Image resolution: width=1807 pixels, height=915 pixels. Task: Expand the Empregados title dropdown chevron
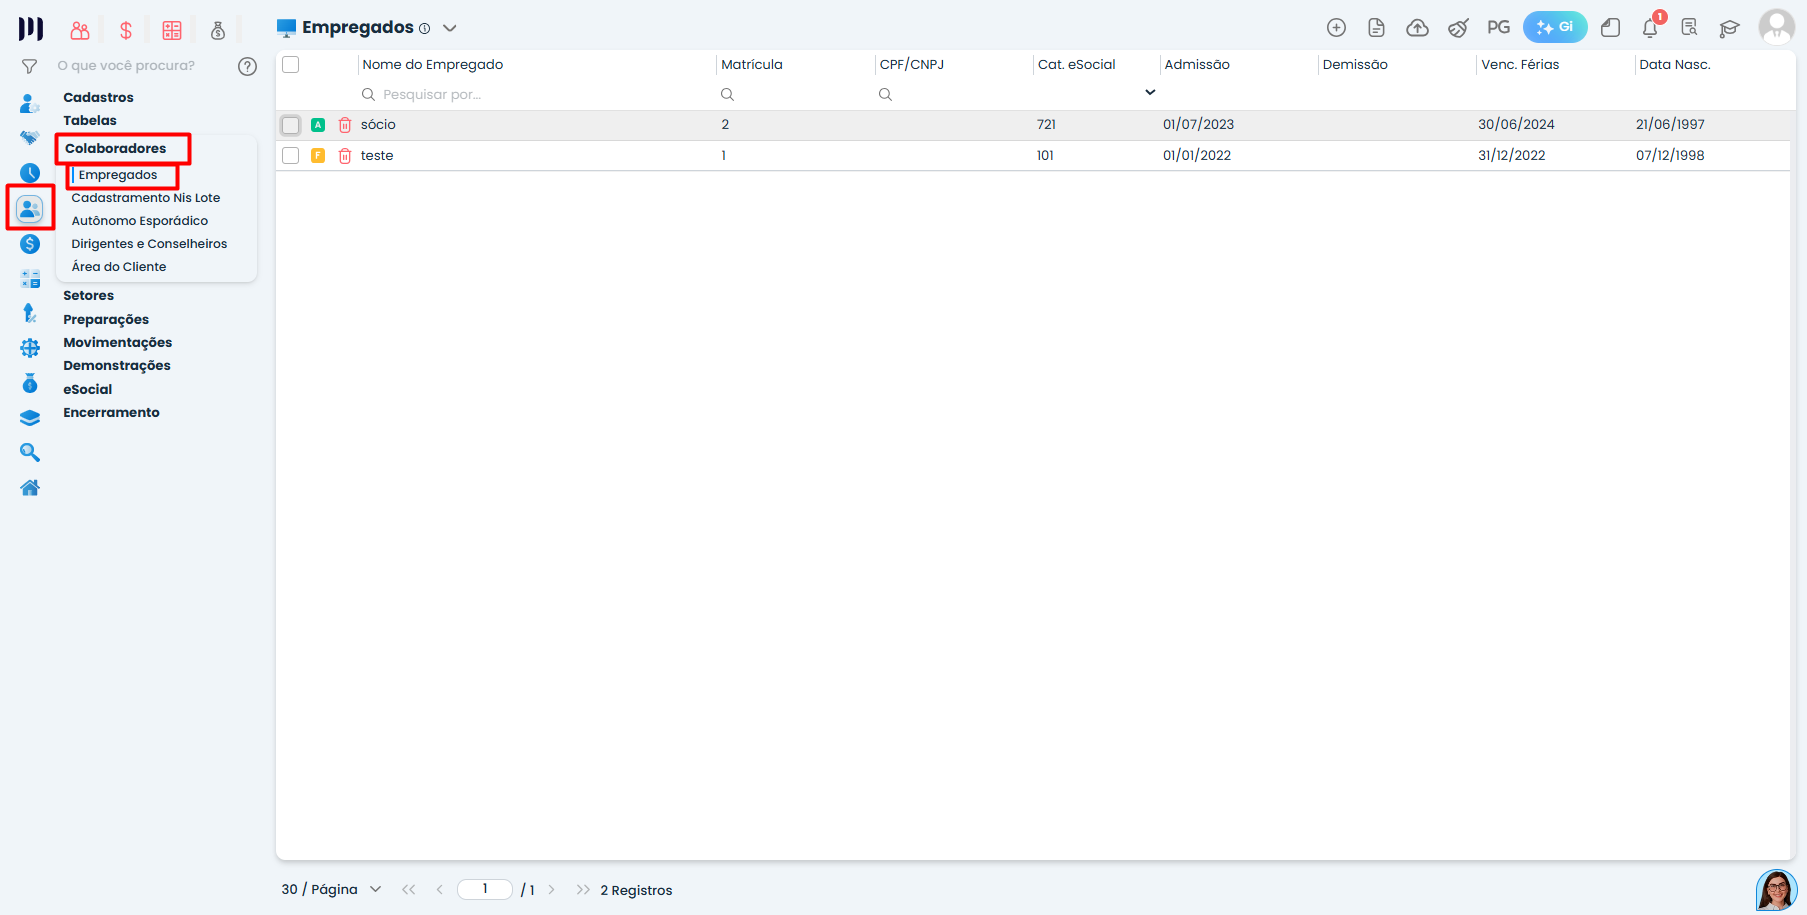450,28
